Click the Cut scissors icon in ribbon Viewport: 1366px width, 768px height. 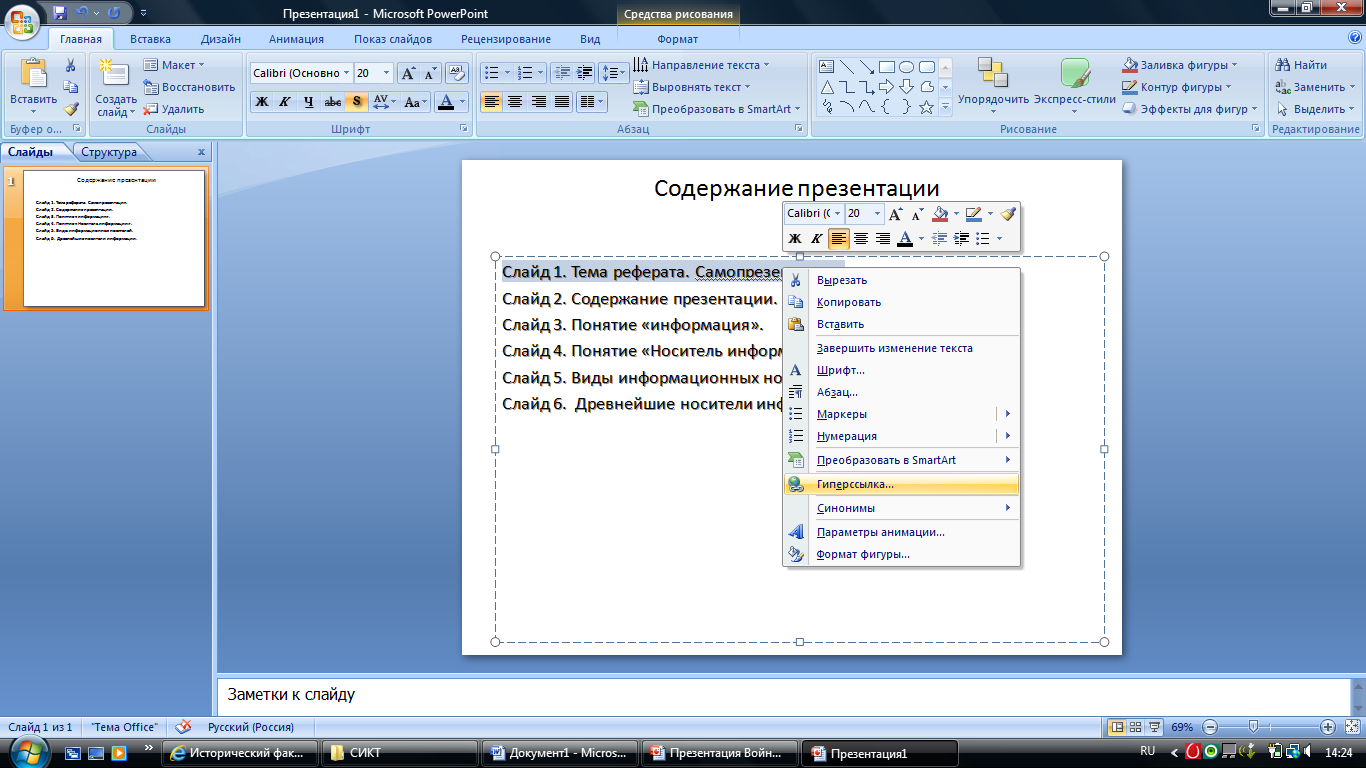(x=71, y=65)
